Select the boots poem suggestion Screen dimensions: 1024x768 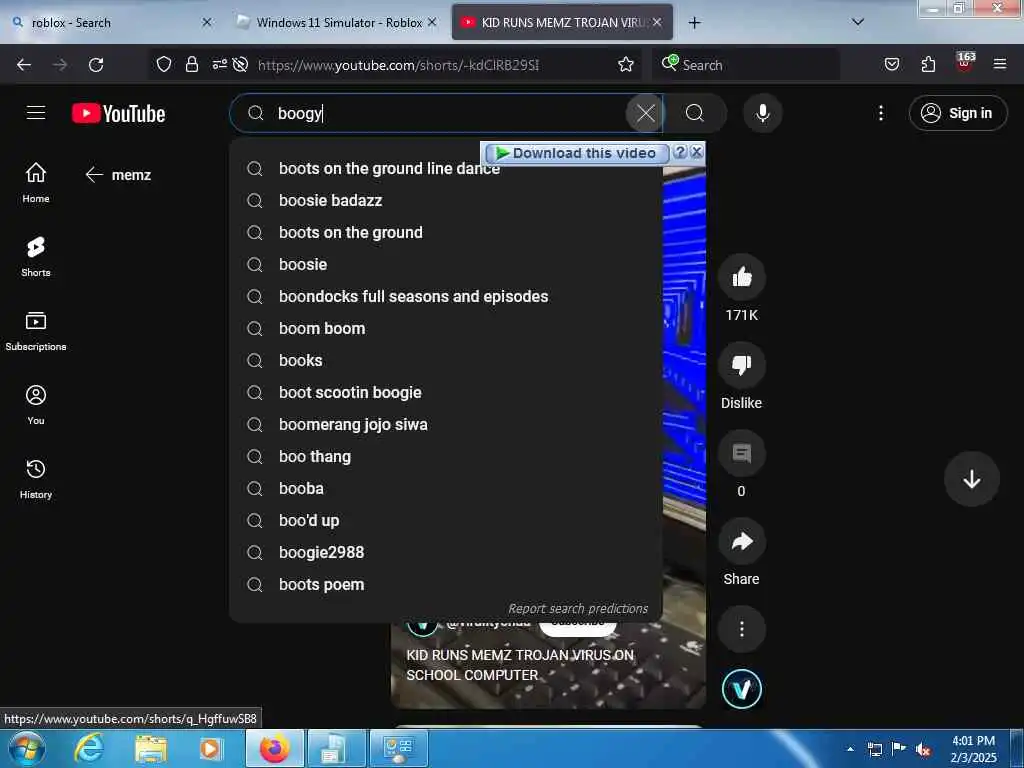445,584
